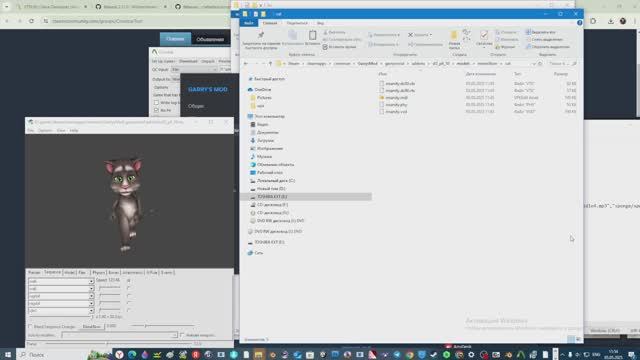640x360 pixels.
Task: Sort files by the Size column header
Action: click(561, 74)
